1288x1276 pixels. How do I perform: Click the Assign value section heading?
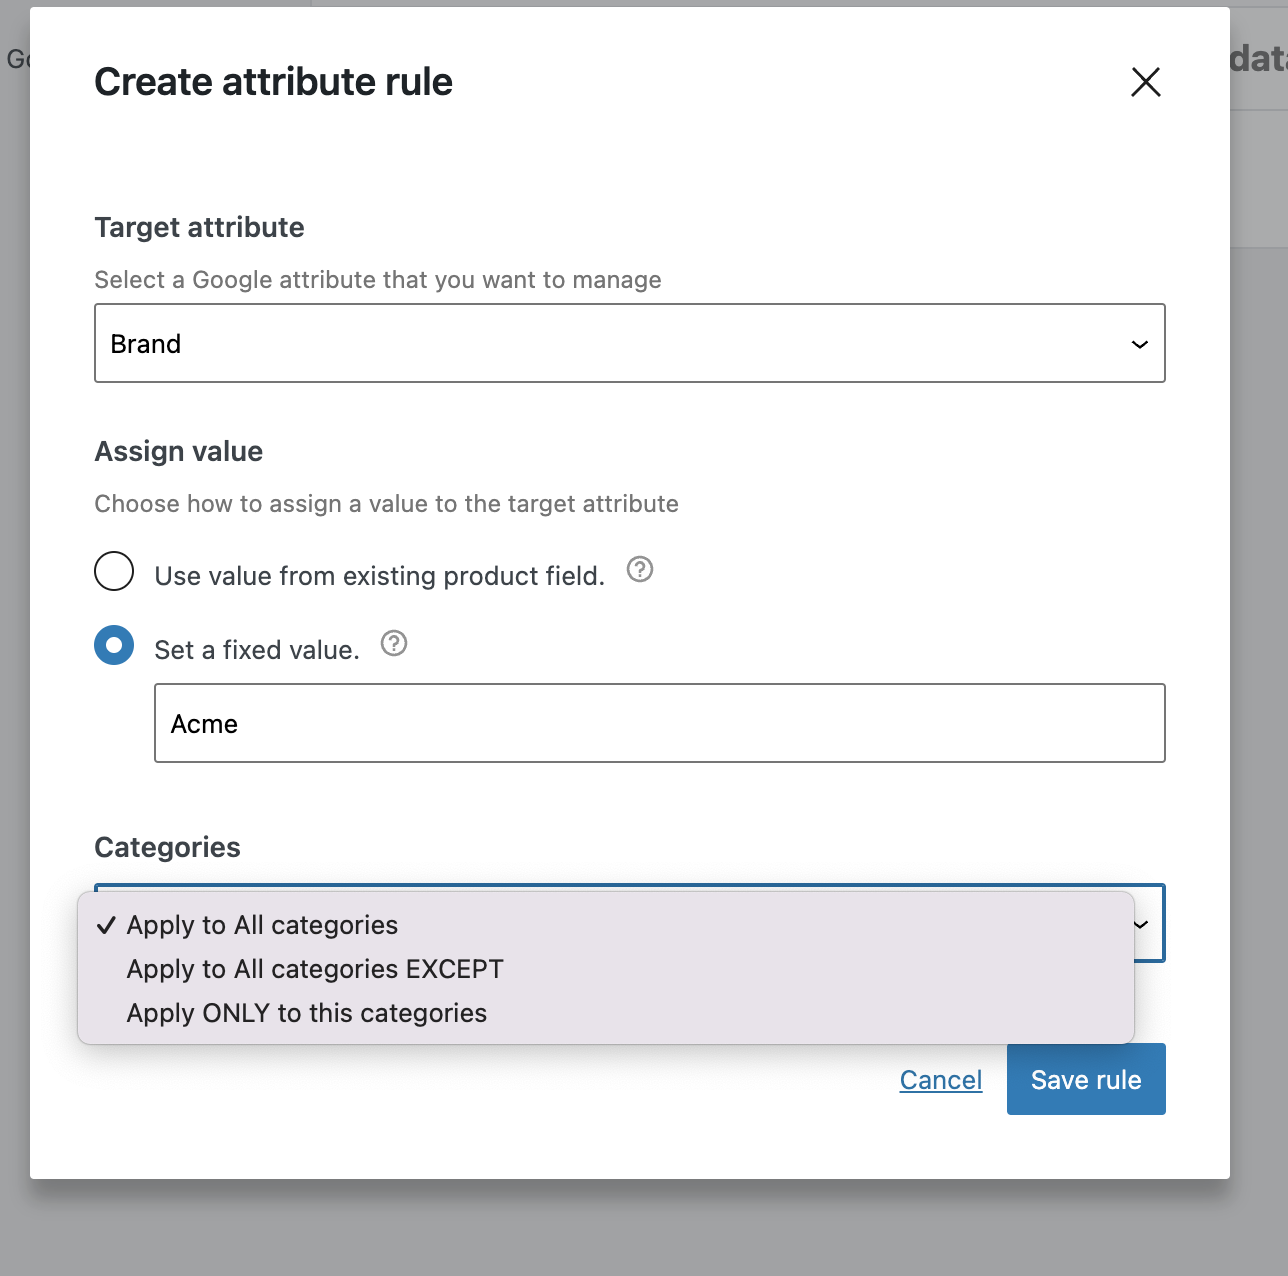click(x=178, y=451)
